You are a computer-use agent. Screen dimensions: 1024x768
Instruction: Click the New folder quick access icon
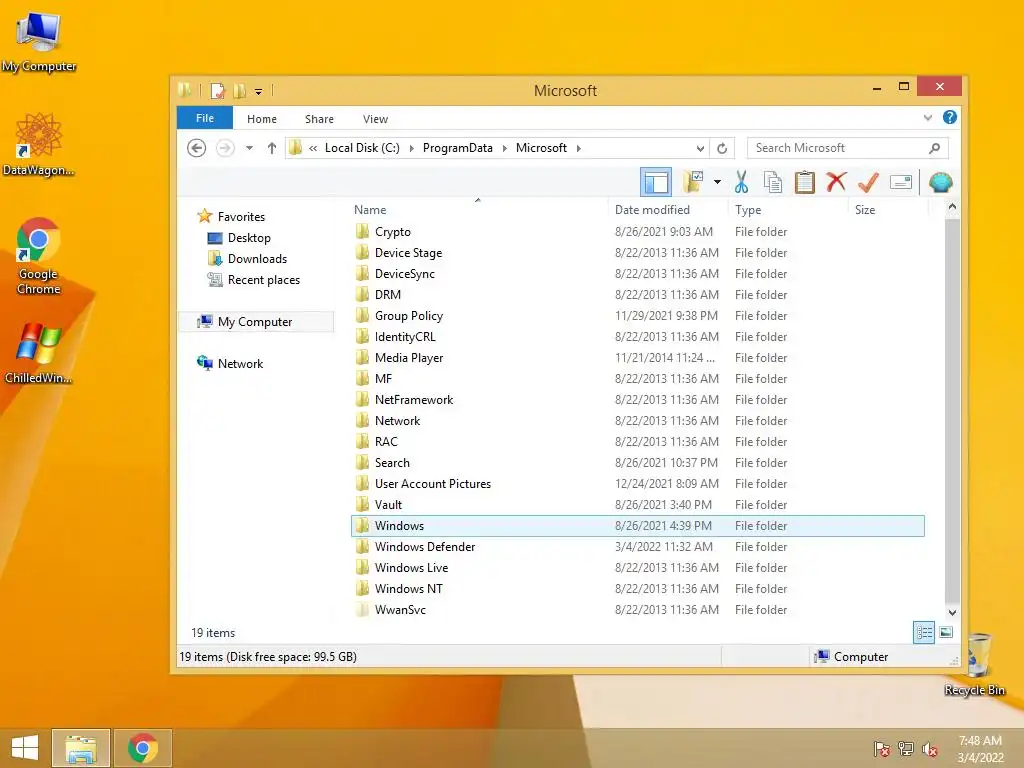click(x=239, y=91)
